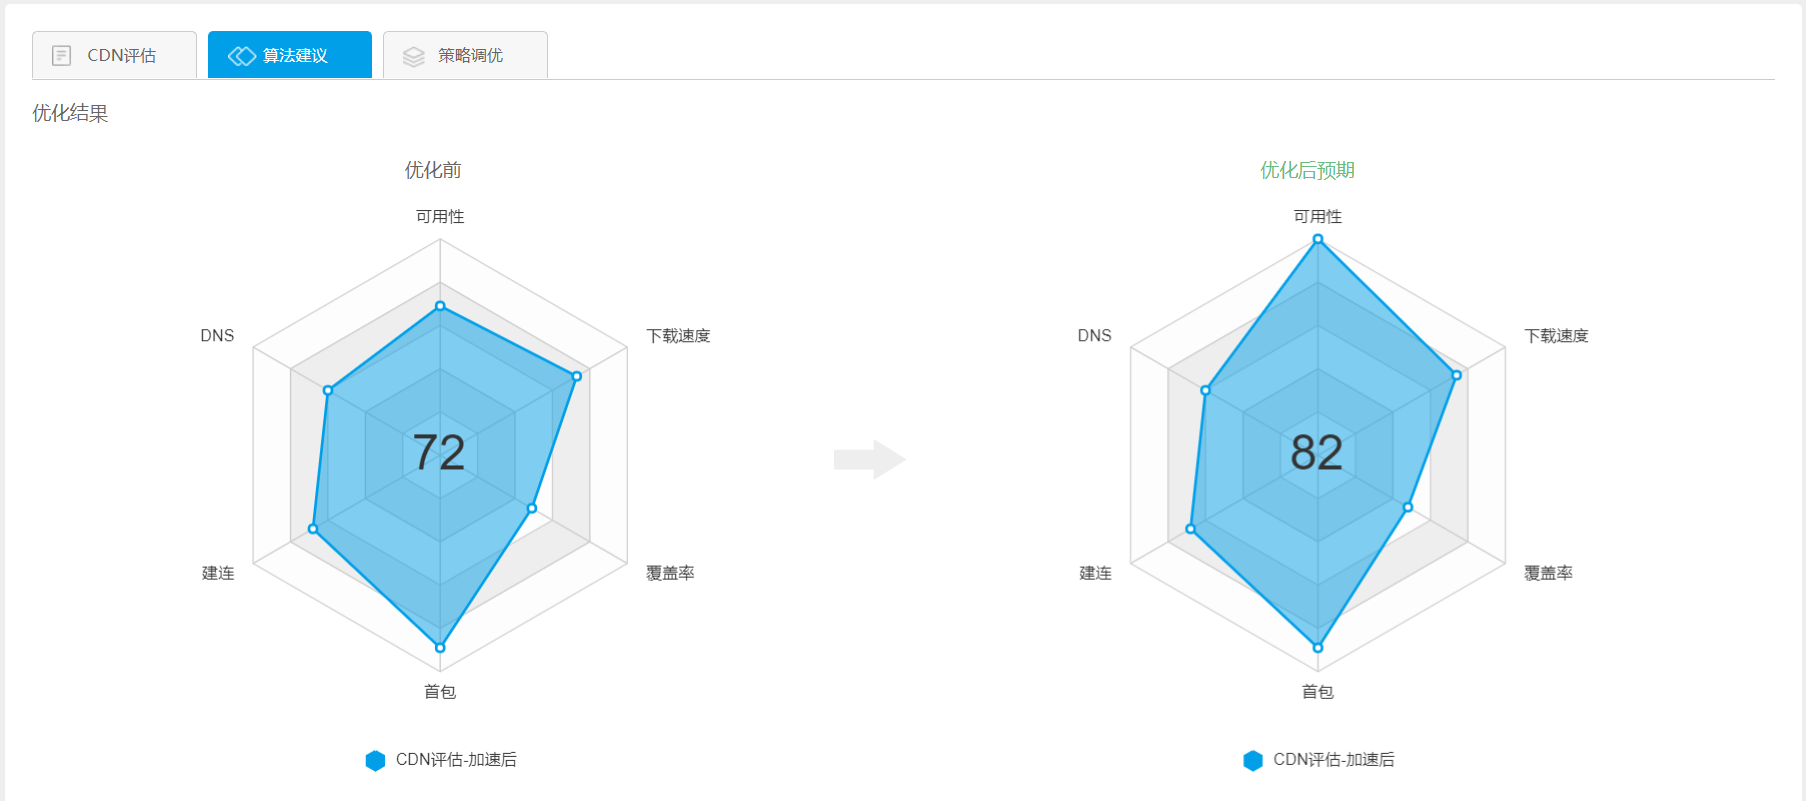Screen dimensions: 1806x801
Task: Click the 覆盖率 data point in the right chart
Action: tap(1408, 507)
